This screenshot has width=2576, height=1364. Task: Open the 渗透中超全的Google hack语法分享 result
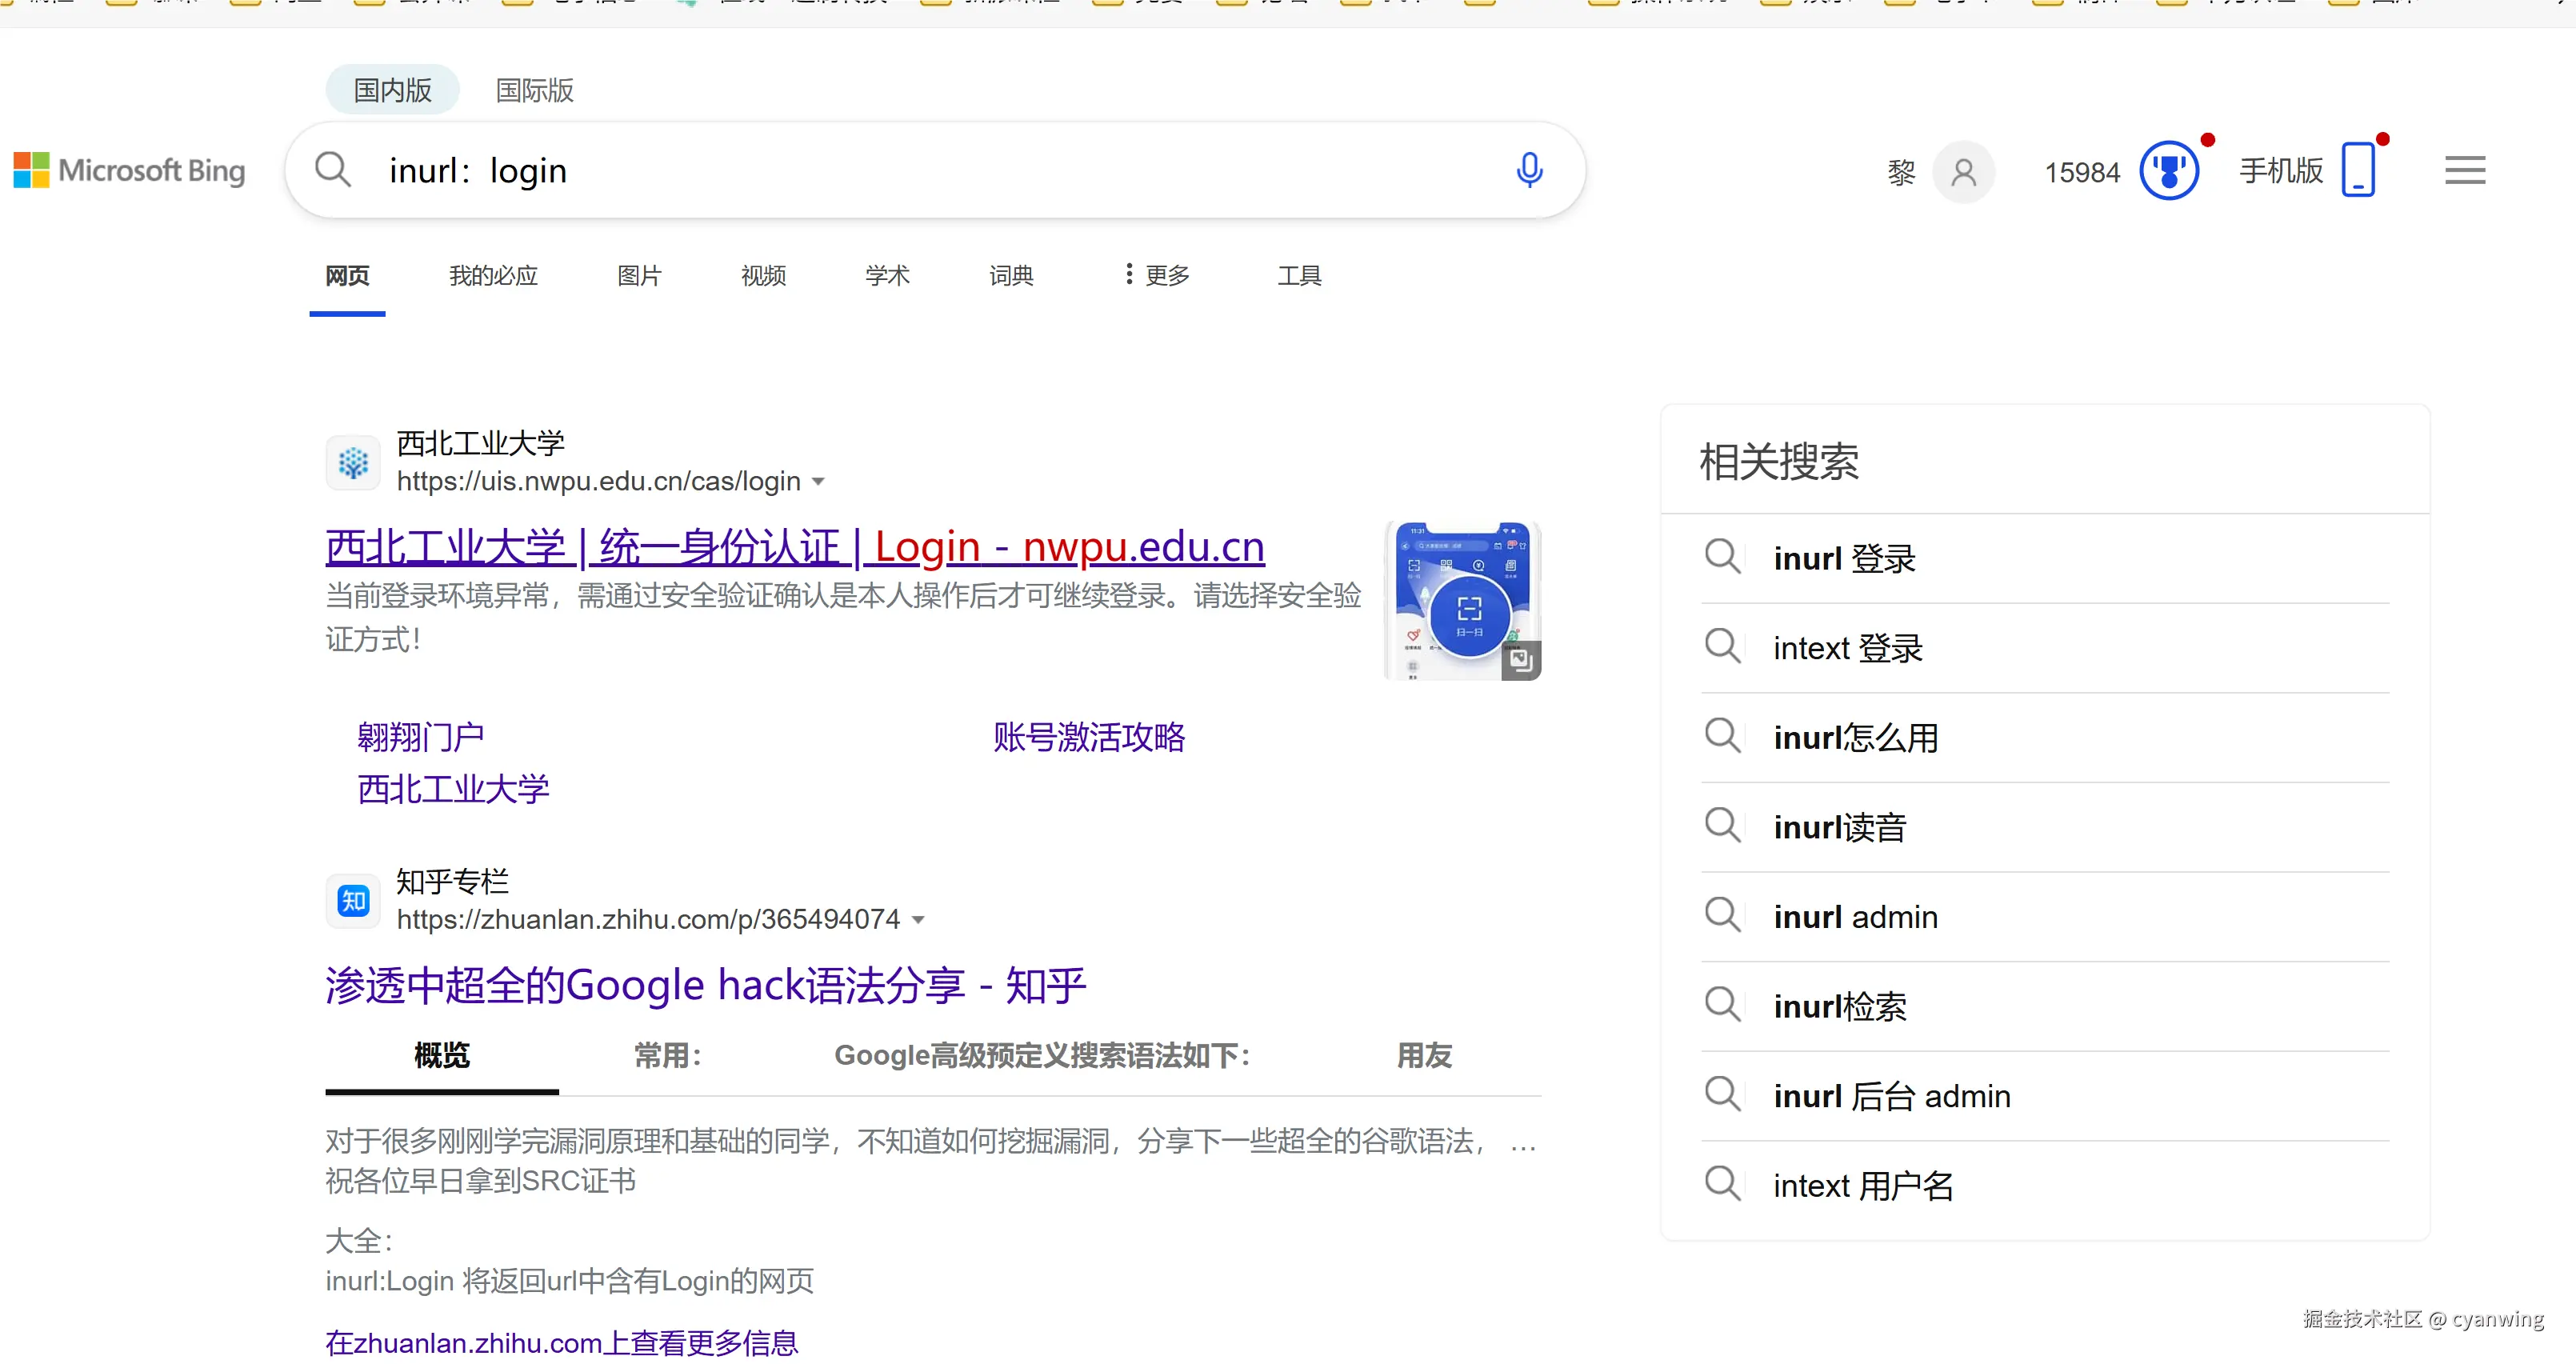[x=705, y=985]
